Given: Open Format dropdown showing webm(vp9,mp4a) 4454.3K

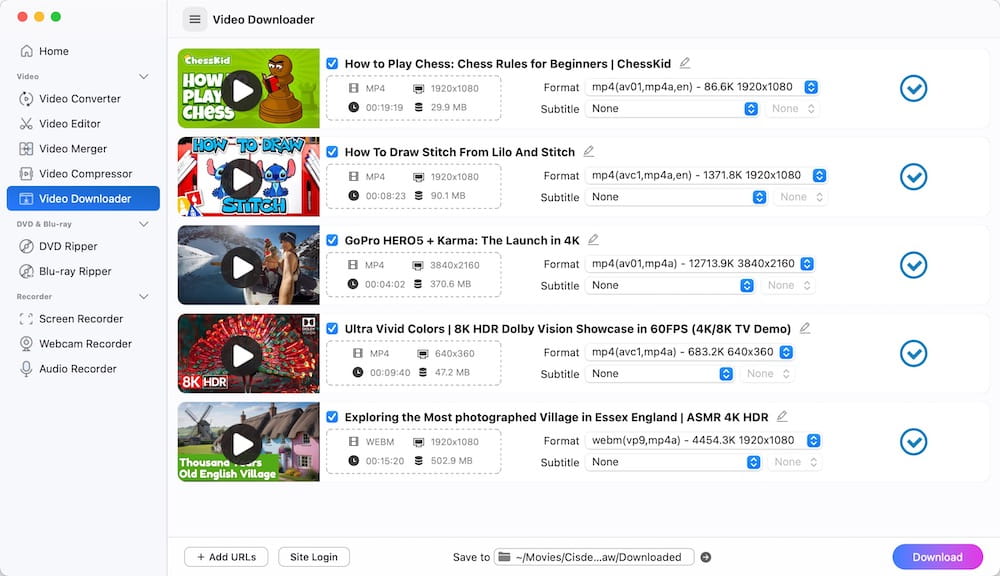Looking at the screenshot, I should [x=703, y=440].
